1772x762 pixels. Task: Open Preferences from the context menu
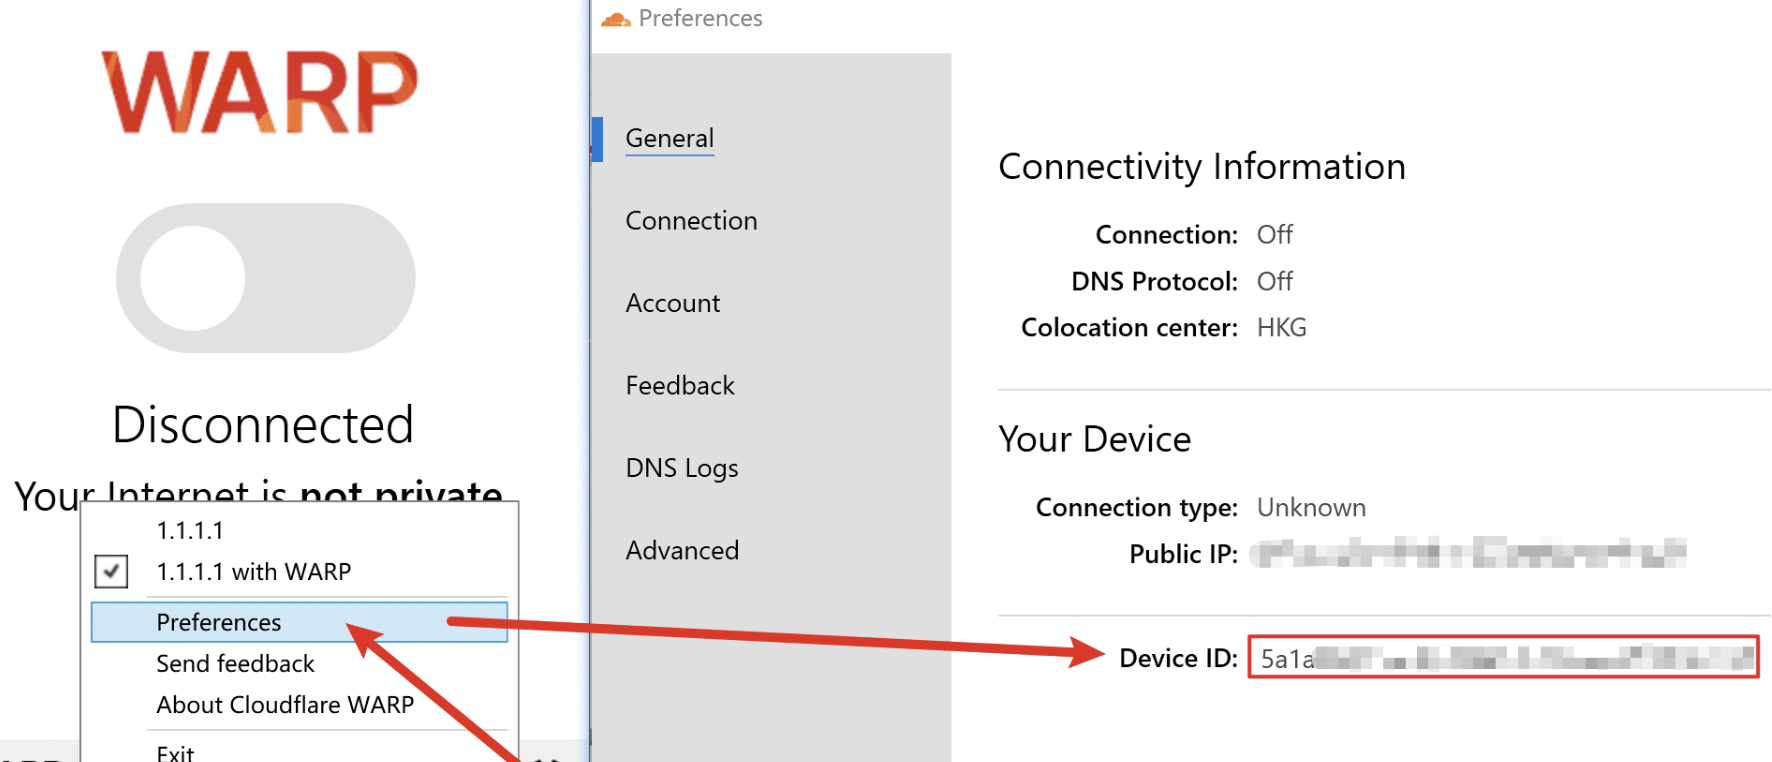219,622
